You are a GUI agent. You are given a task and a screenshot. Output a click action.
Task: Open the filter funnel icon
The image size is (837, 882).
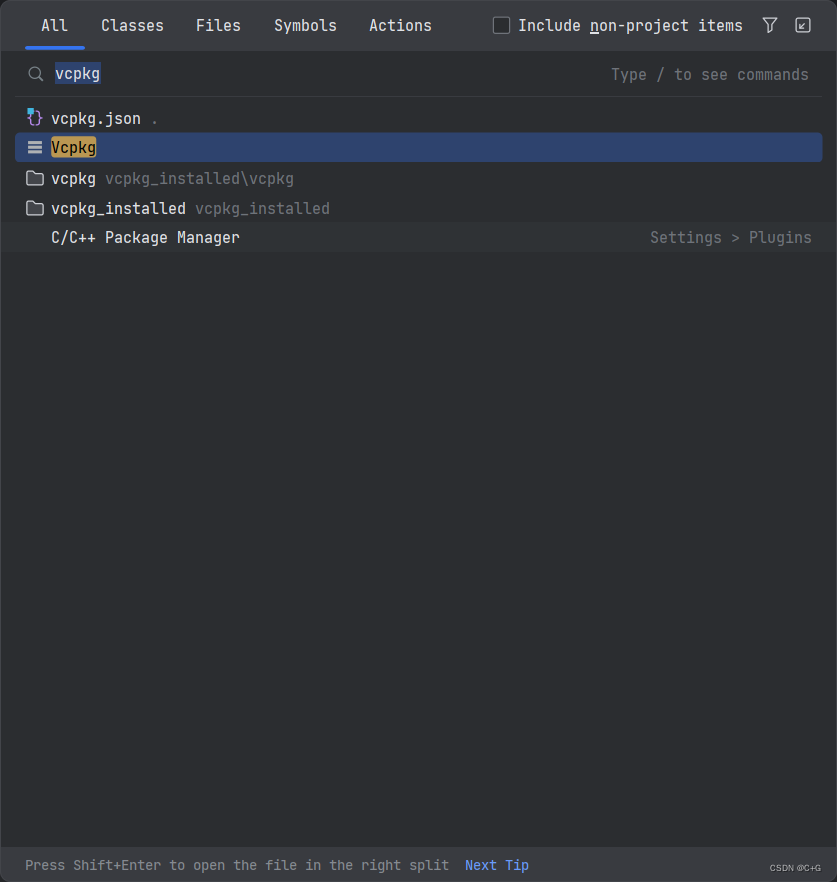770,25
